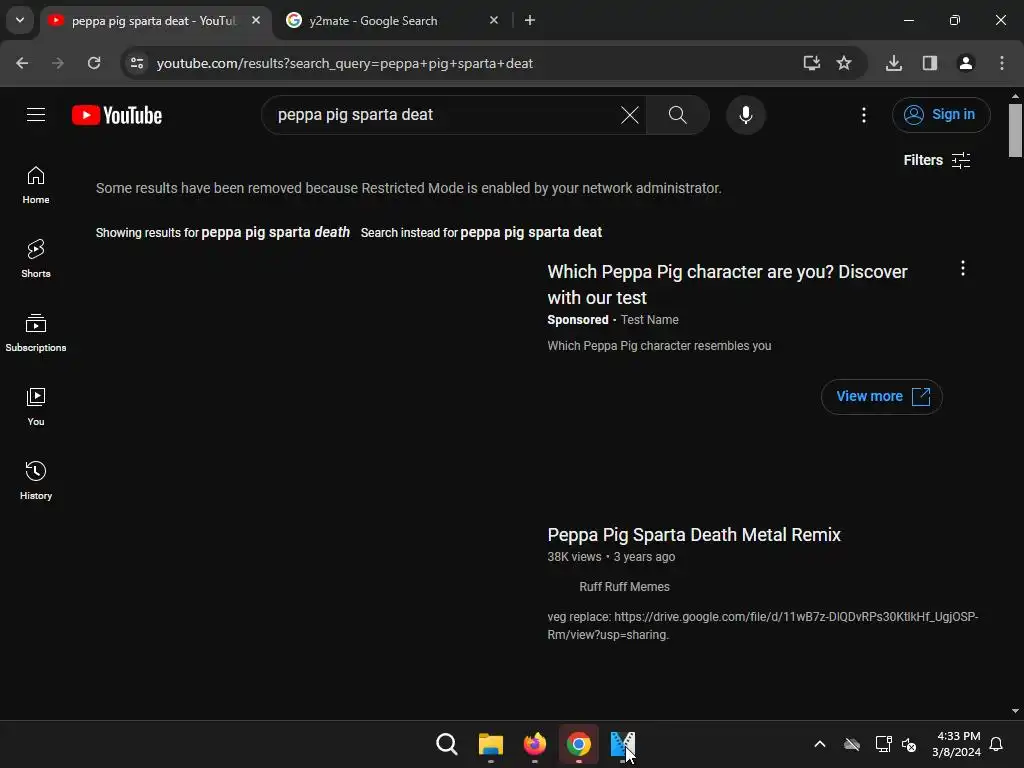Open the sponsored result's three-dot options
This screenshot has width=1024, height=768.
(962, 268)
